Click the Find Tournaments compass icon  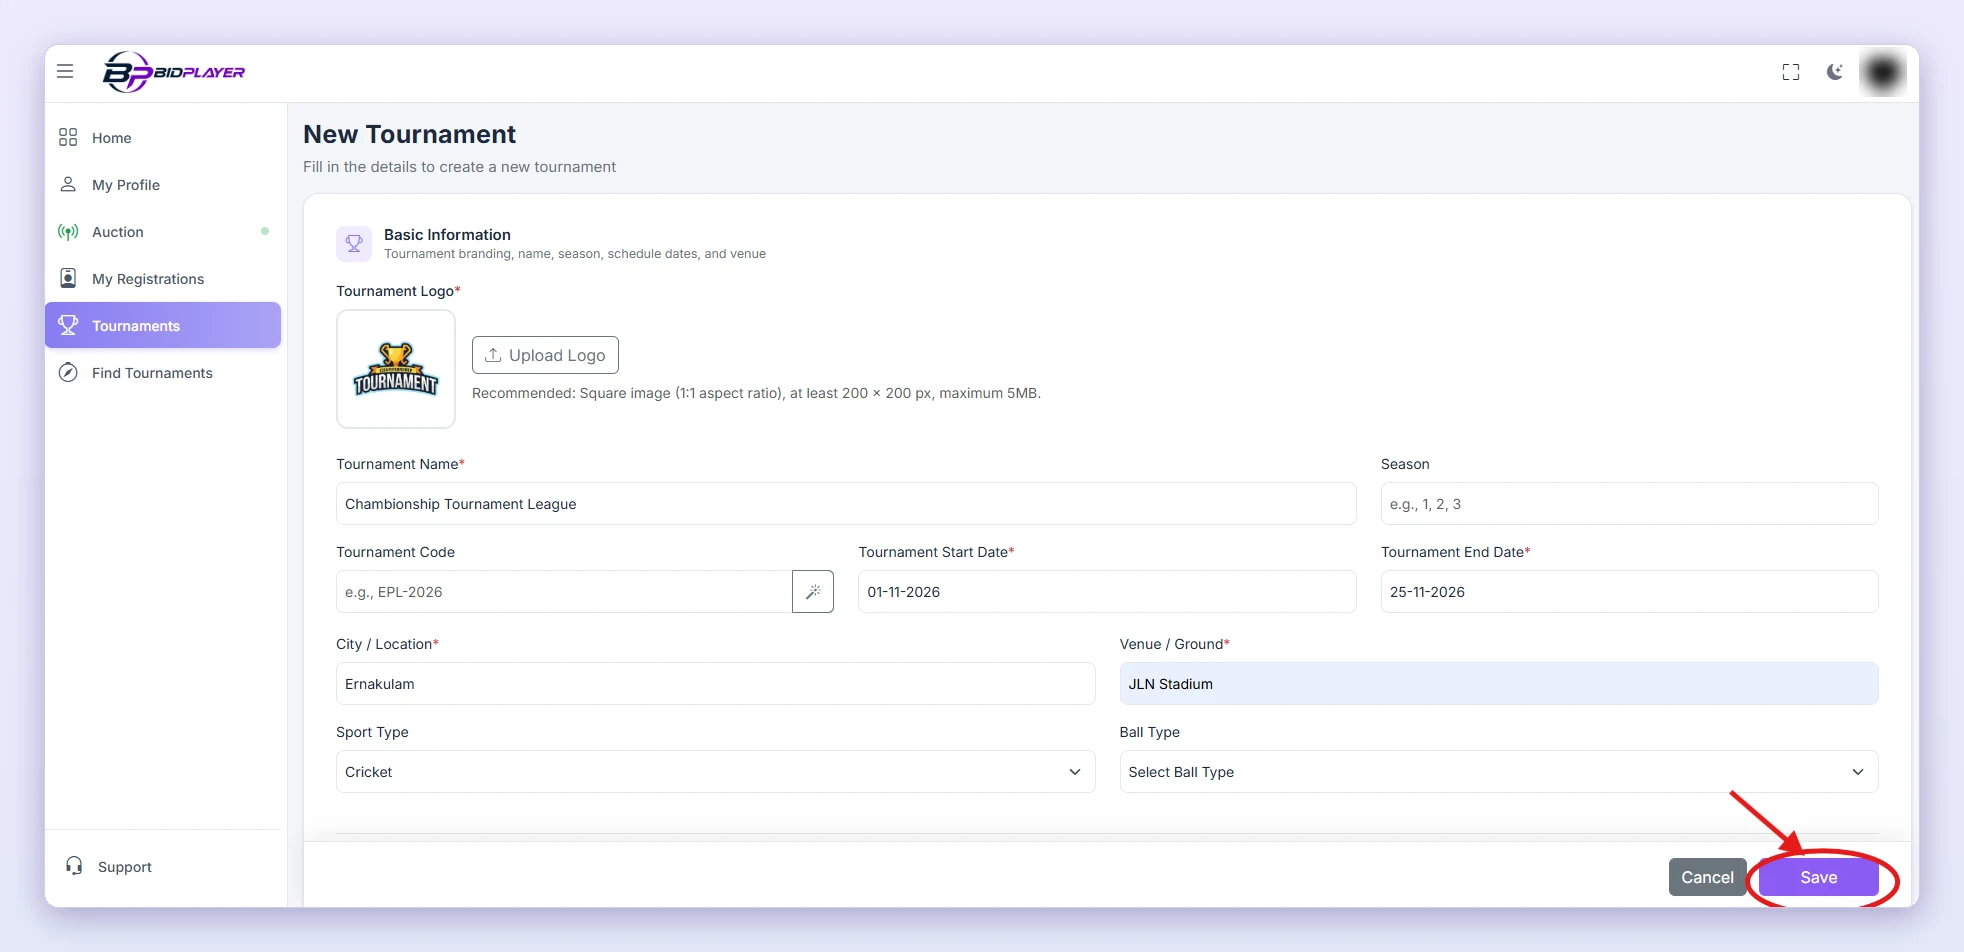(x=68, y=372)
